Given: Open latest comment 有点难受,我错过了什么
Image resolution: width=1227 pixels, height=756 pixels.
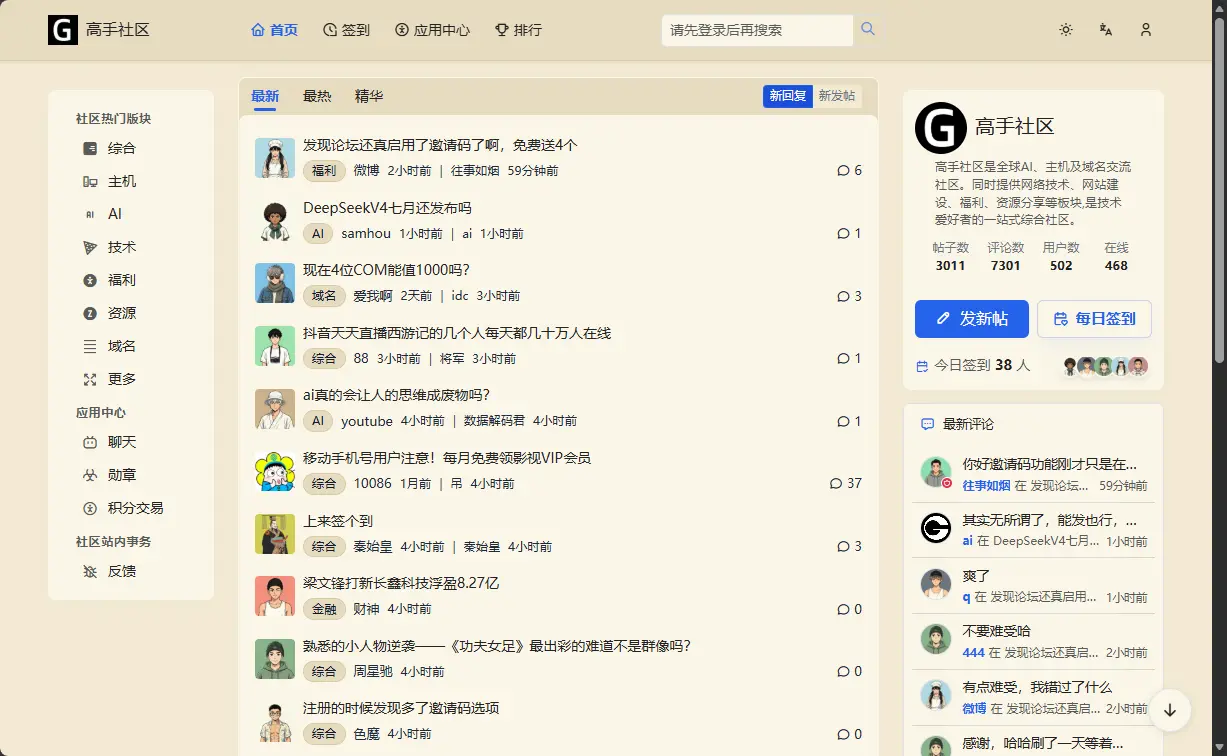Looking at the screenshot, I should (x=1037, y=687).
